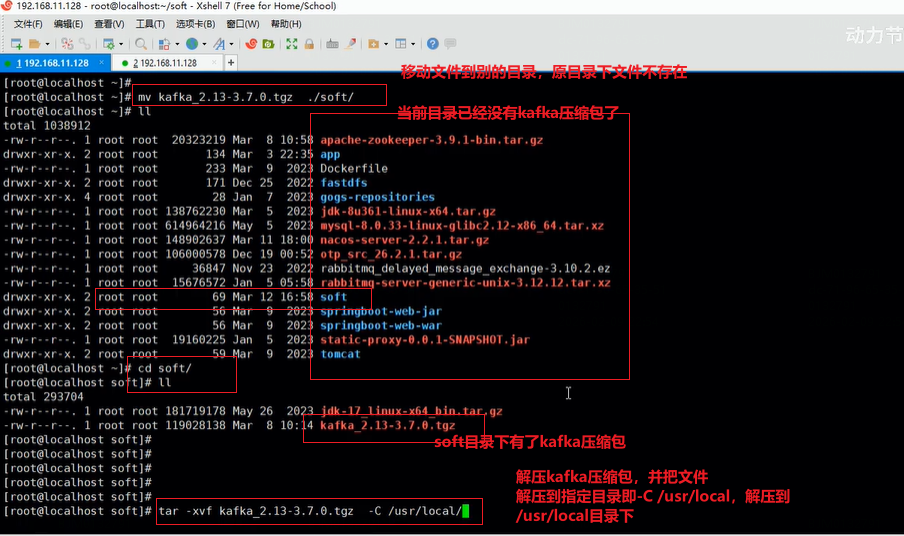The width and height of the screenshot is (904, 536).
Task: Open the 帮助(H) menu
Action: [286, 24]
